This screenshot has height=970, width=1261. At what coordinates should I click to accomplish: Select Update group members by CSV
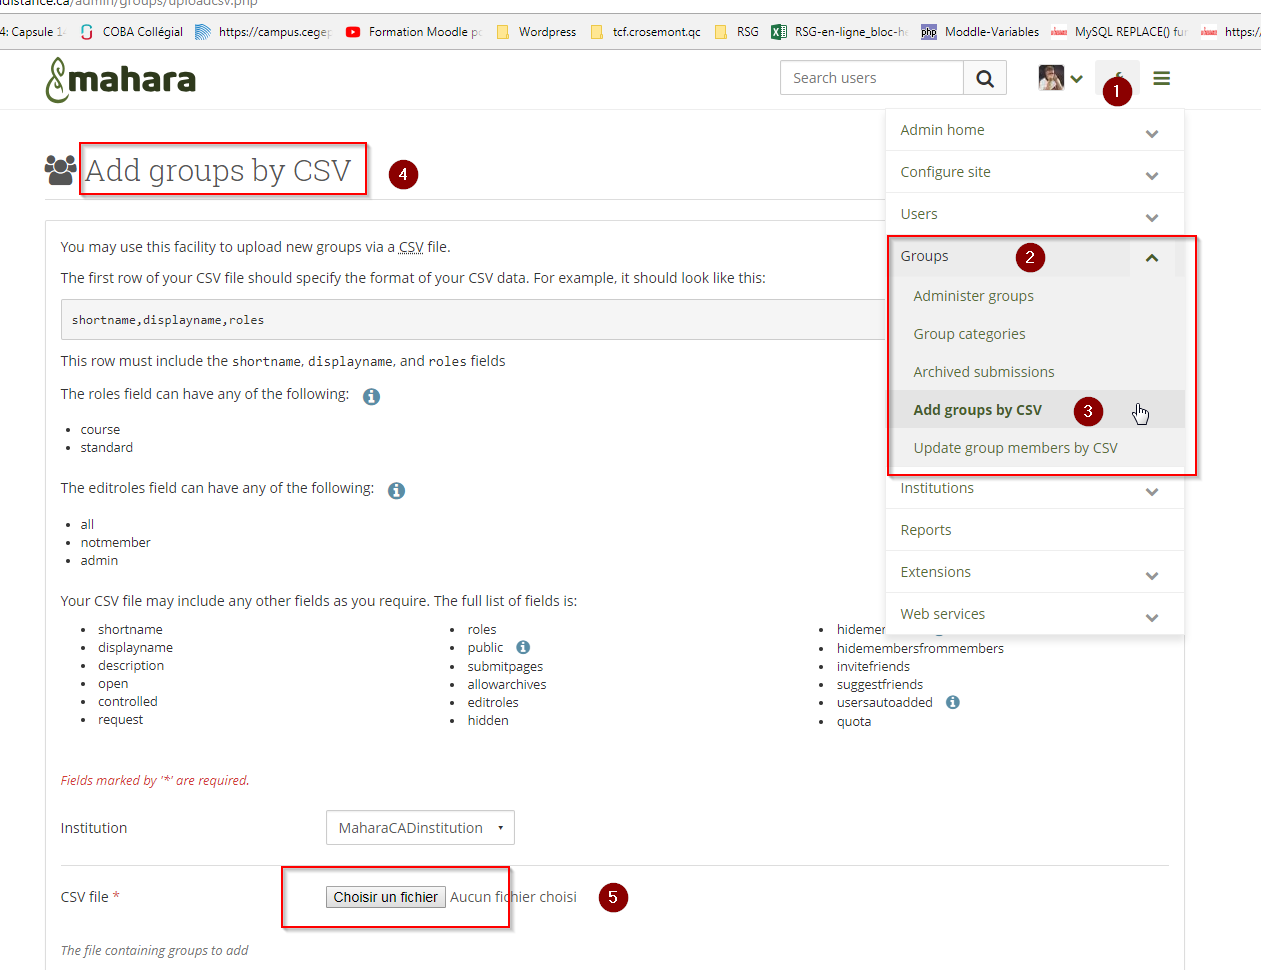tap(1015, 448)
